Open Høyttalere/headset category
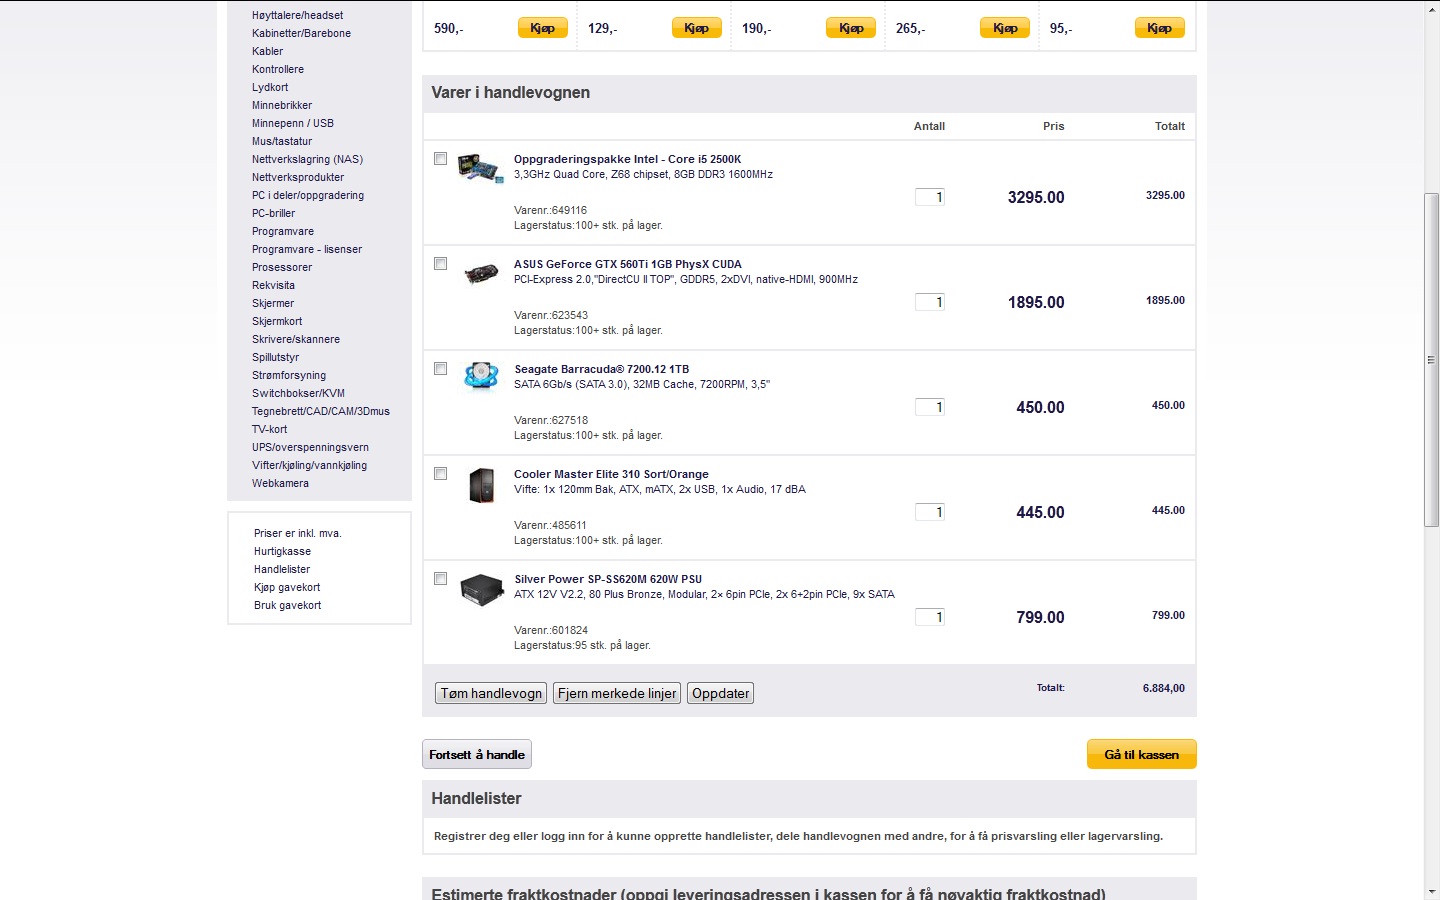Screen dimensions: 1440x900 coord(297,15)
